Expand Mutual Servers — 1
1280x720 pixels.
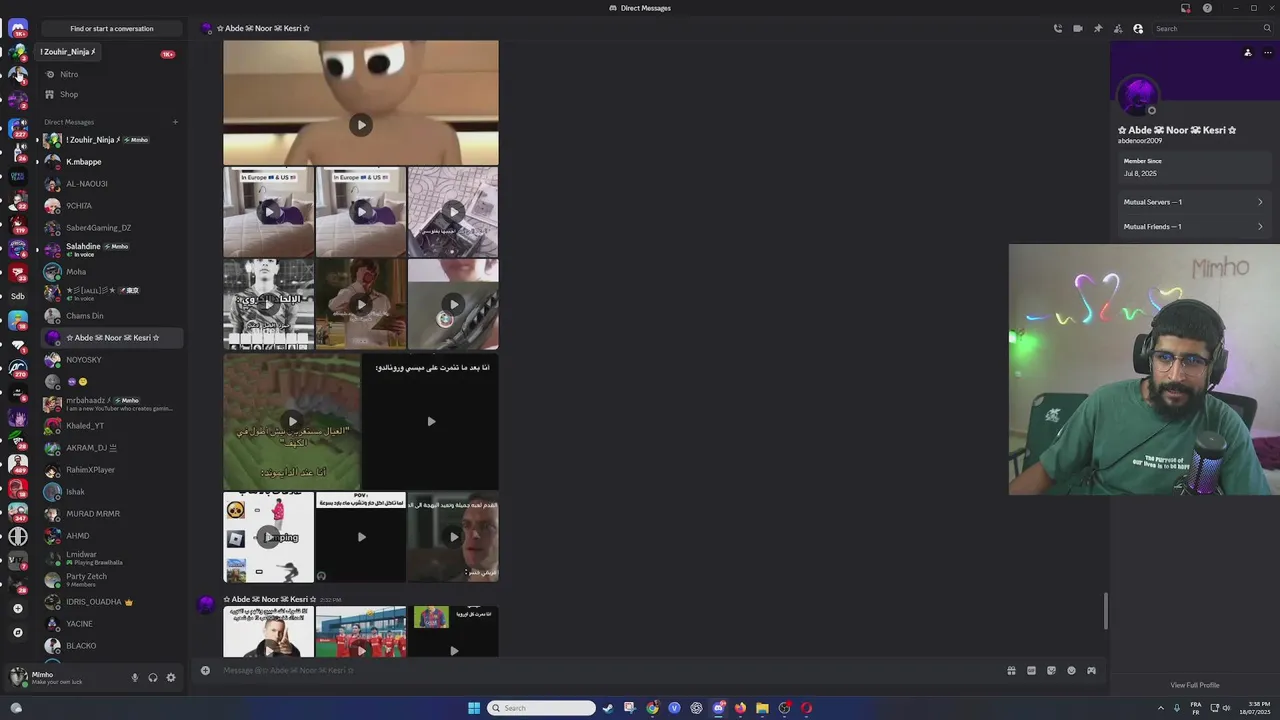[1194, 202]
